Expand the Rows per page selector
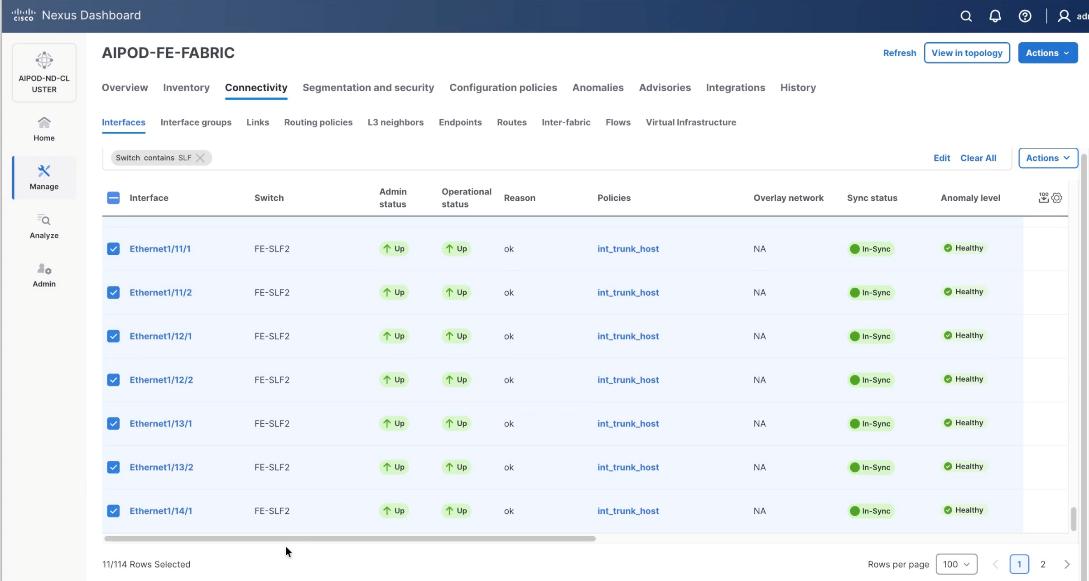 (955, 564)
